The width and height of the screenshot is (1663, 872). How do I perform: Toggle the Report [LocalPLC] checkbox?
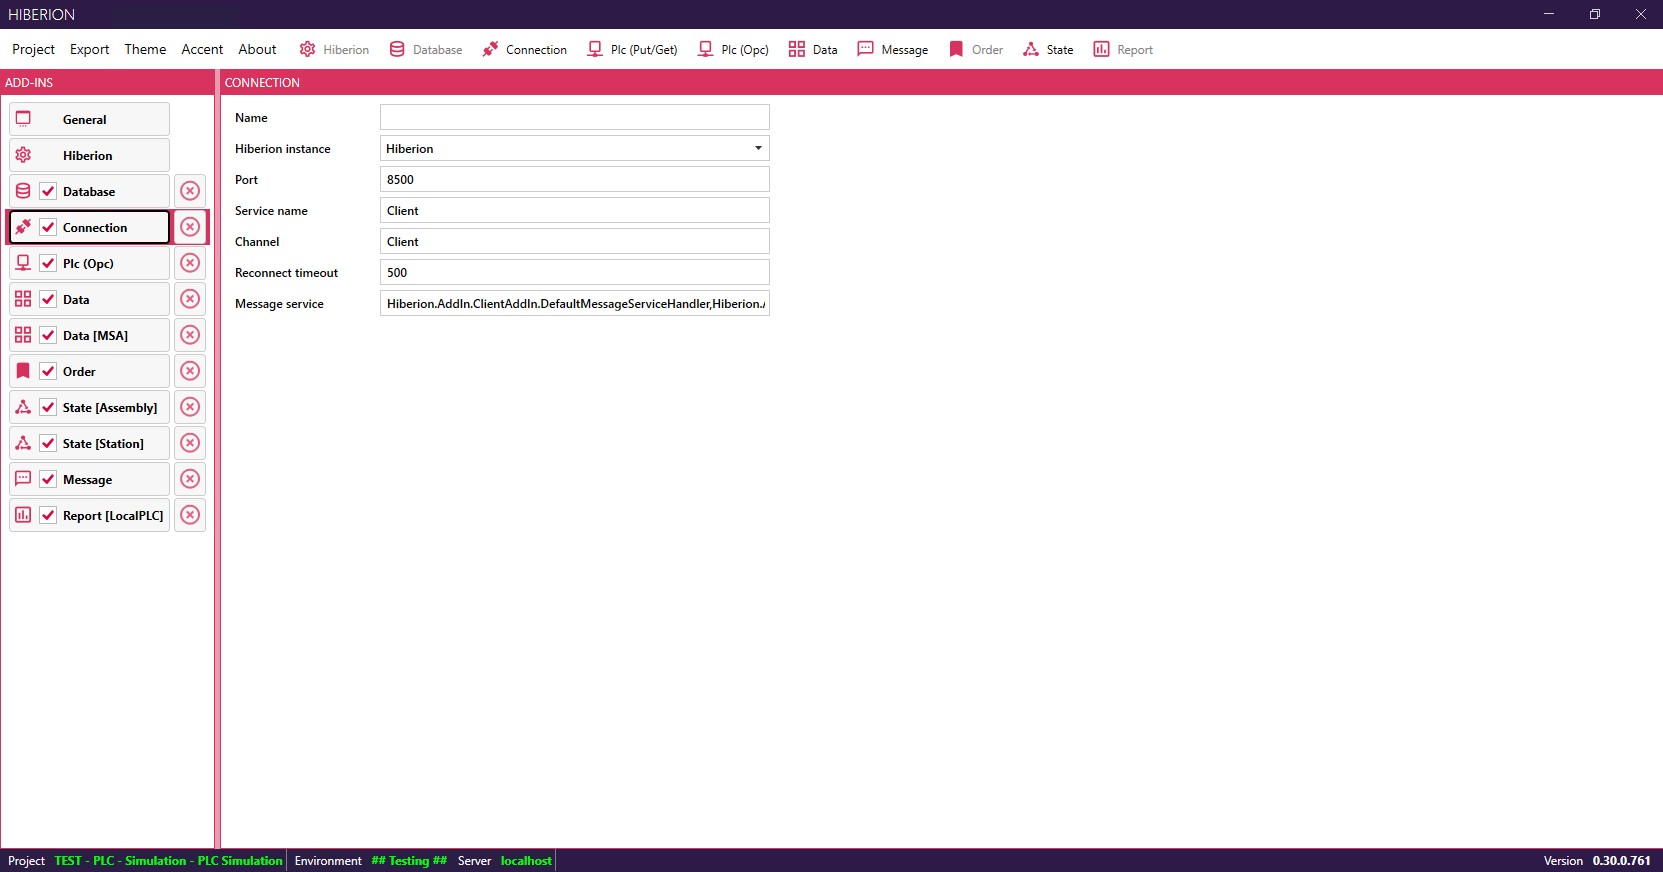48,515
